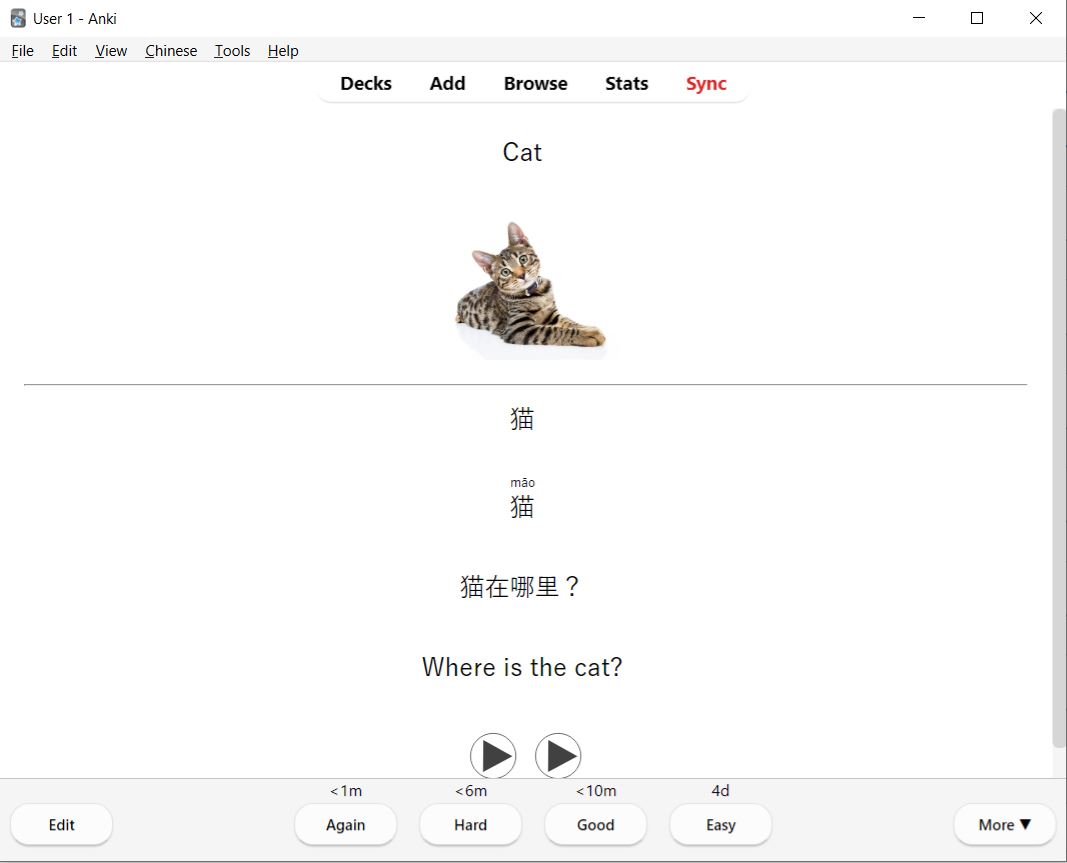Click the <1m interval label
The width and height of the screenshot is (1067, 863).
click(x=346, y=791)
